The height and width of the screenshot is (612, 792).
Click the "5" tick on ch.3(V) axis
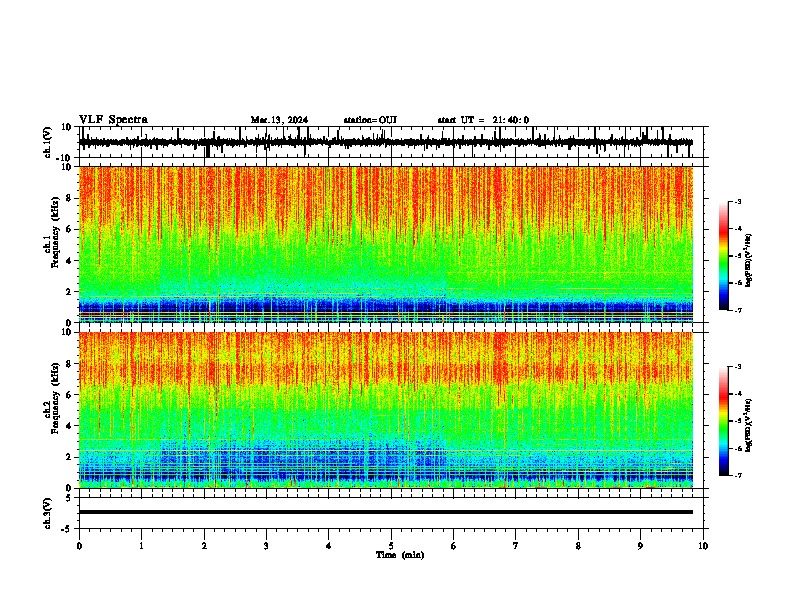point(69,497)
